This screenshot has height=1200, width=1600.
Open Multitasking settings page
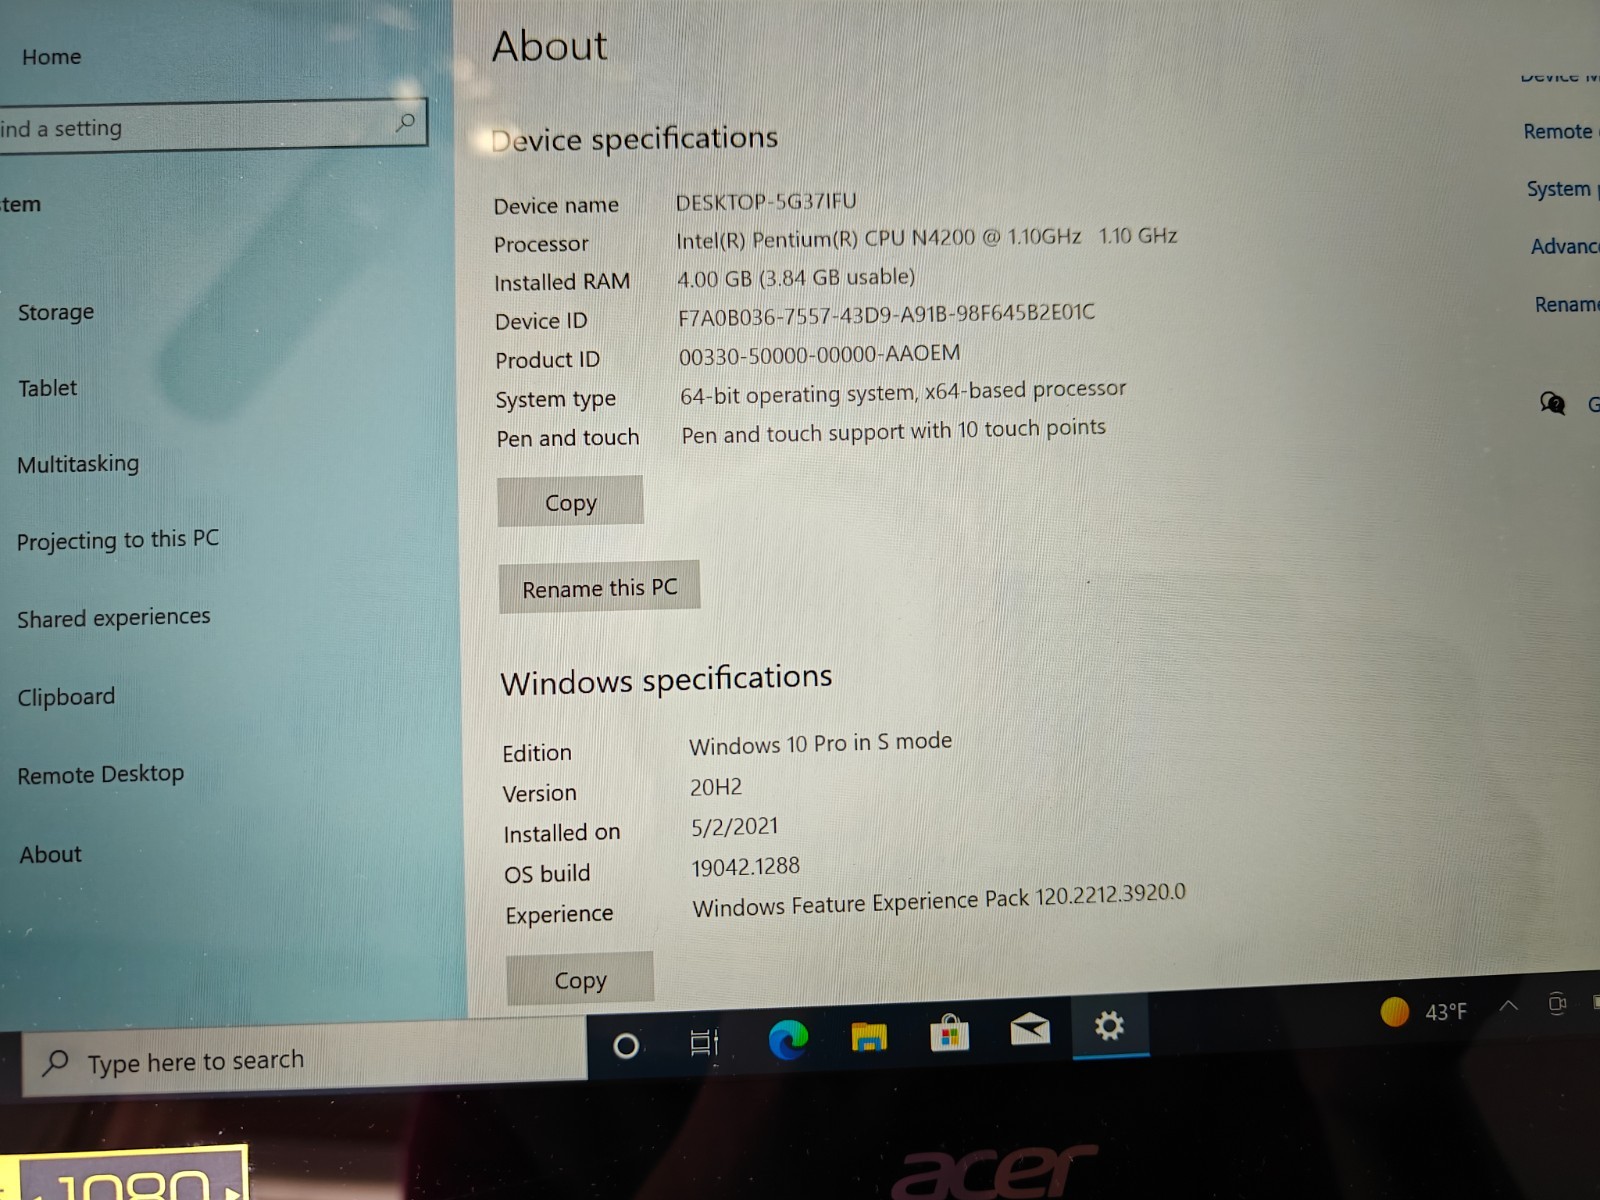(78, 464)
